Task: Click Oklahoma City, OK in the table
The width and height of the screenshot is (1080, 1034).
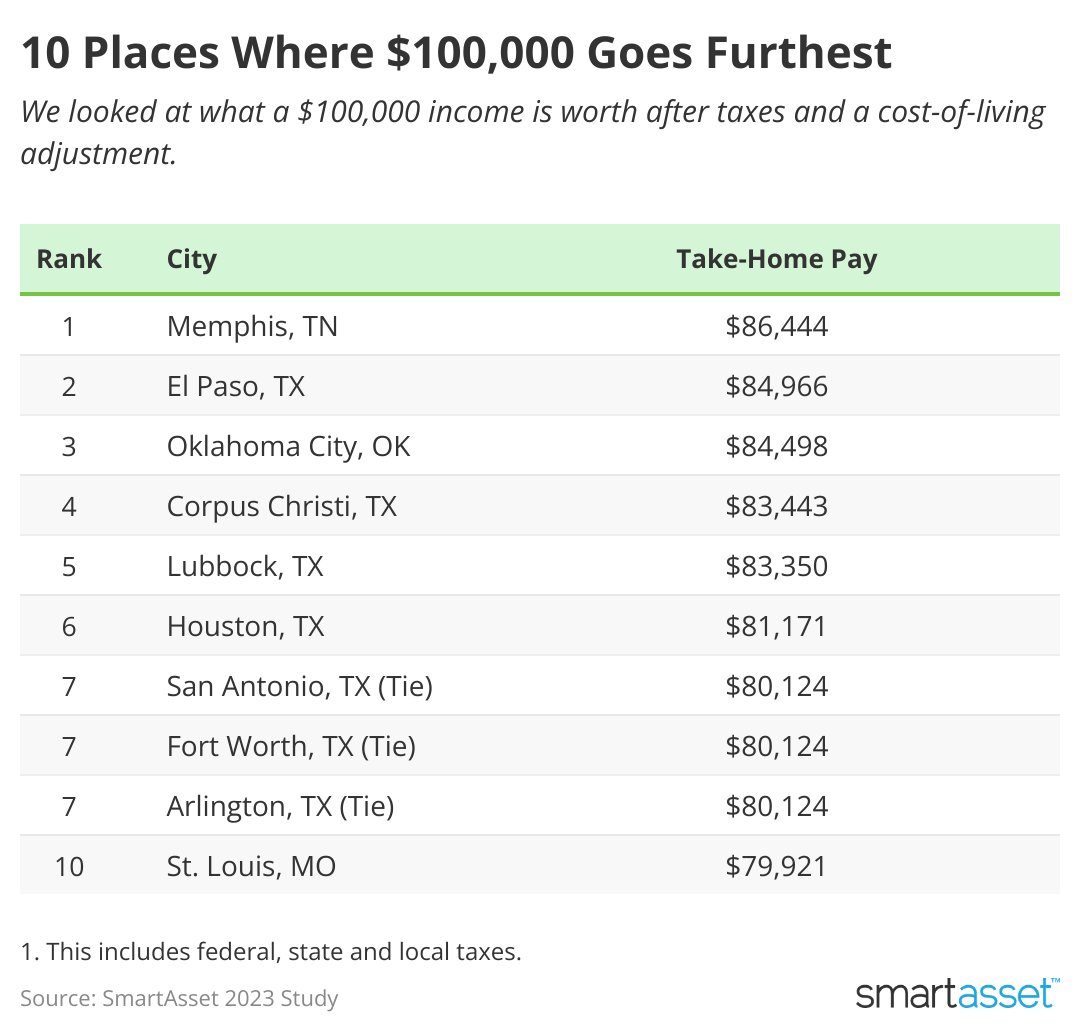Action: pos(288,446)
